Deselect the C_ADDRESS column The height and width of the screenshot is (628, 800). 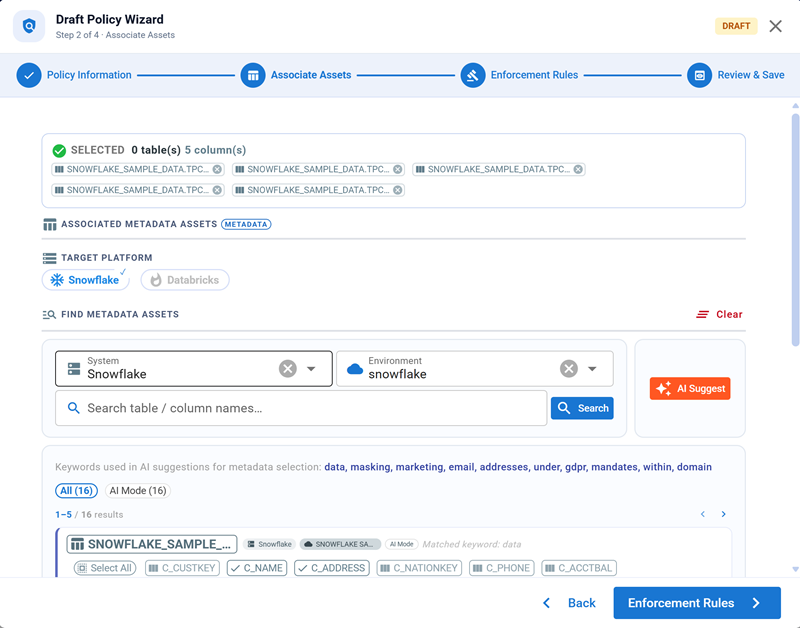coord(332,568)
